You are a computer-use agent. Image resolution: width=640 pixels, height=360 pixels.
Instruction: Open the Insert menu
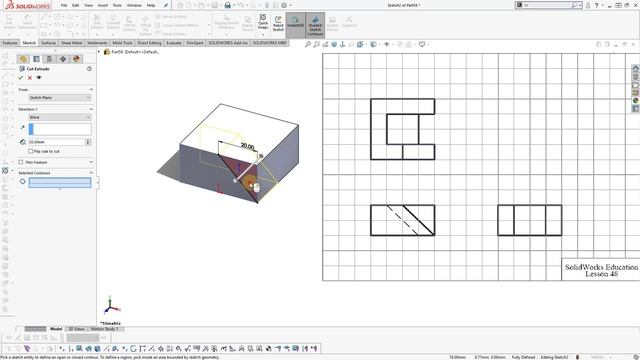(x=103, y=5)
